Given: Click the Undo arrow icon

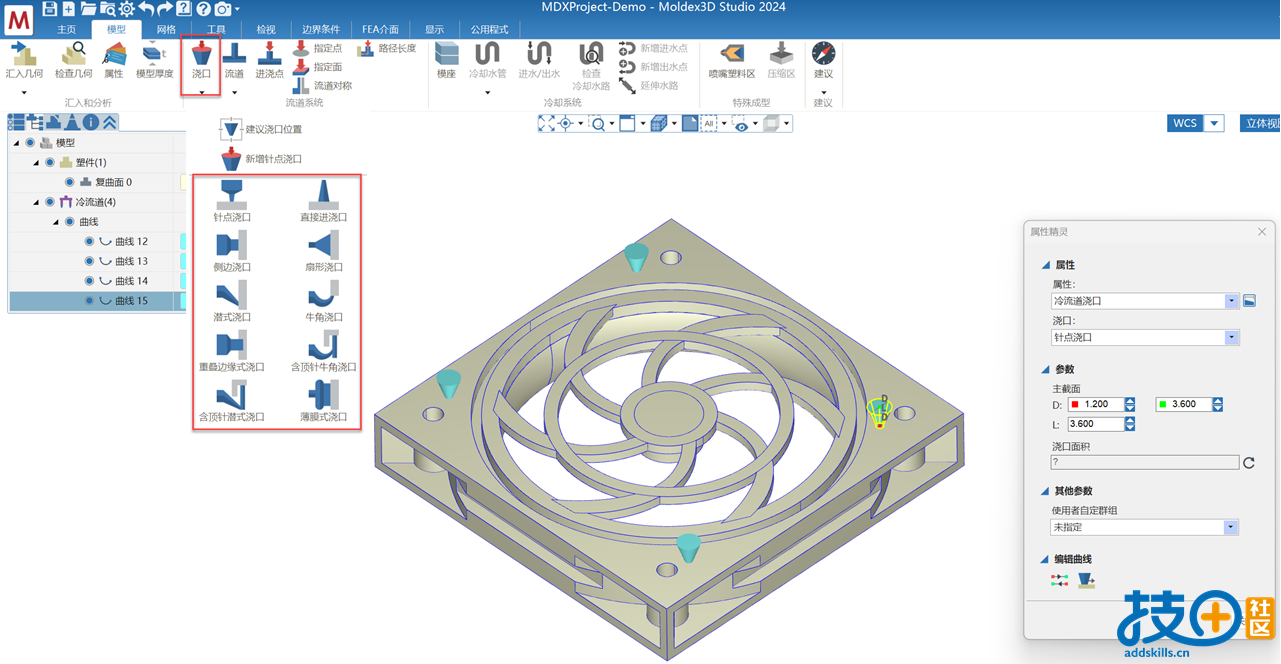Looking at the screenshot, I should pyautogui.click(x=146, y=8).
